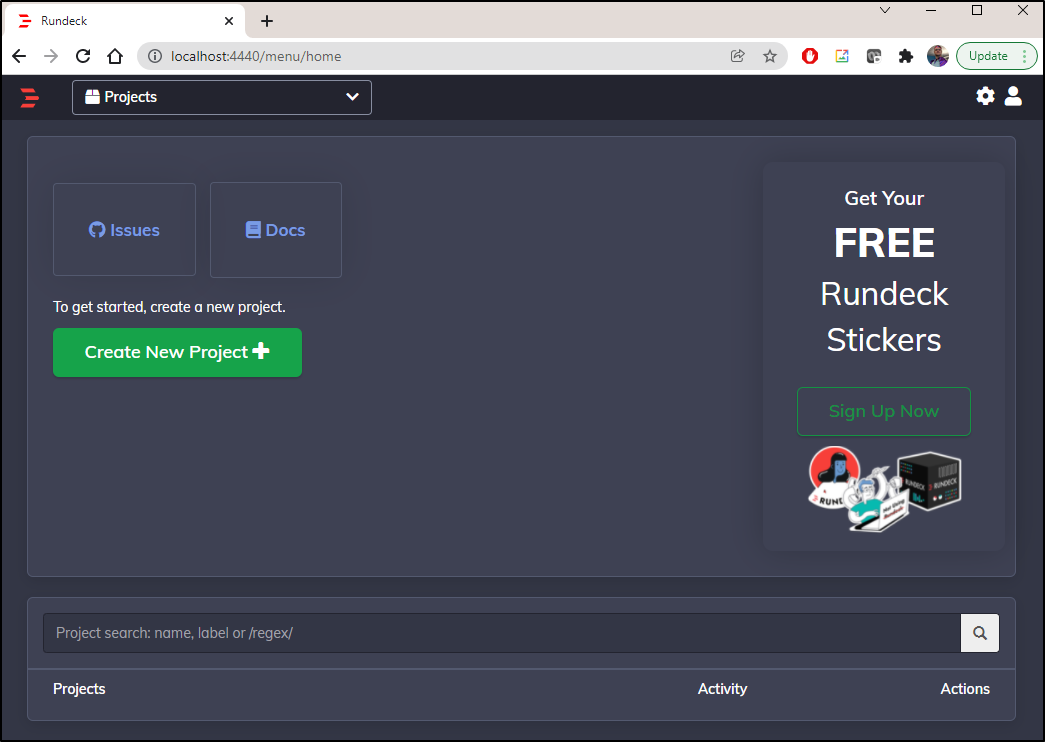1045x742 pixels.
Task: Open the browser home page
Action: 115,56
